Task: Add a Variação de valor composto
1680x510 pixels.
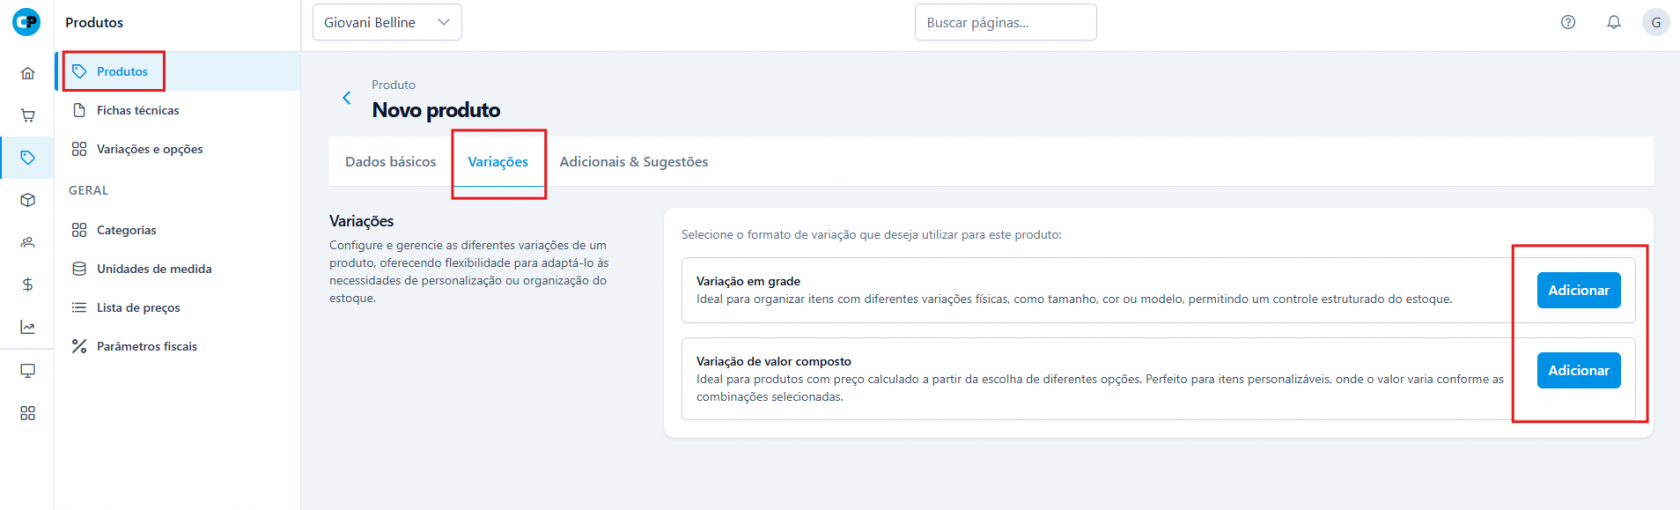Action: (x=1578, y=370)
